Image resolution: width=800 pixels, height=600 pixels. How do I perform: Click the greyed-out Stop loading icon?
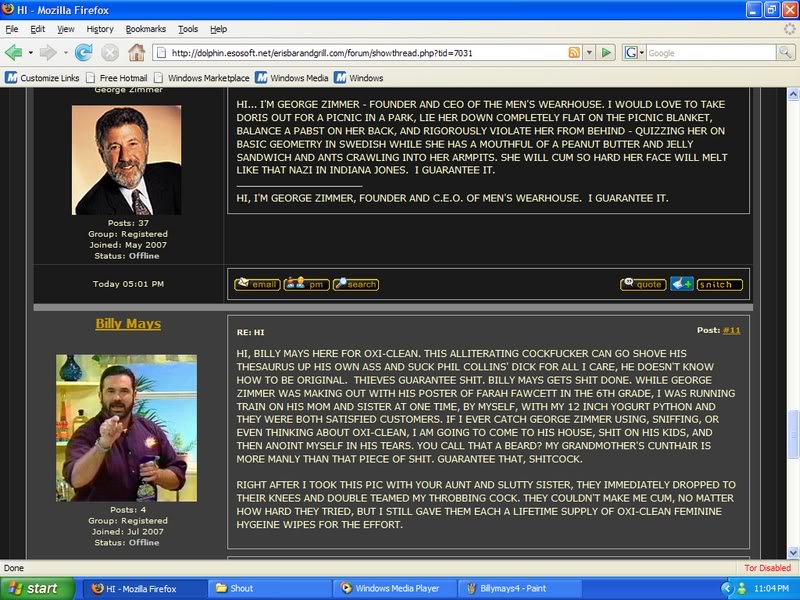[x=110, y=53]
